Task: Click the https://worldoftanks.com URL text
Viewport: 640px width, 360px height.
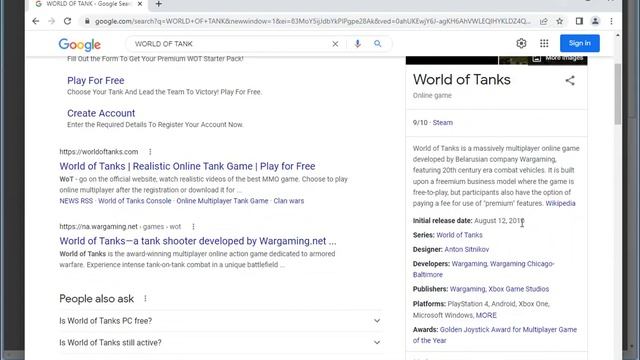Action: [99, 152]
